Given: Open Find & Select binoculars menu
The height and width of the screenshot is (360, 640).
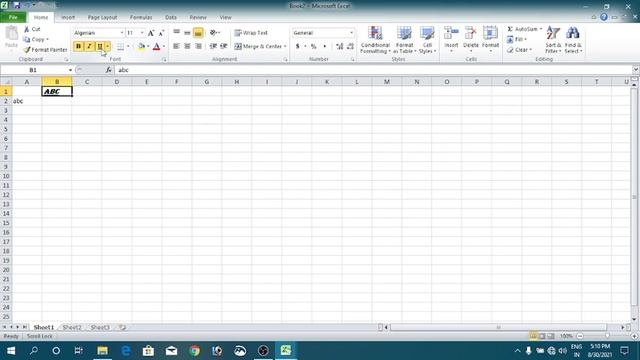Looking at the screenshot, I should pyautogui.click(x=573, y=40).
